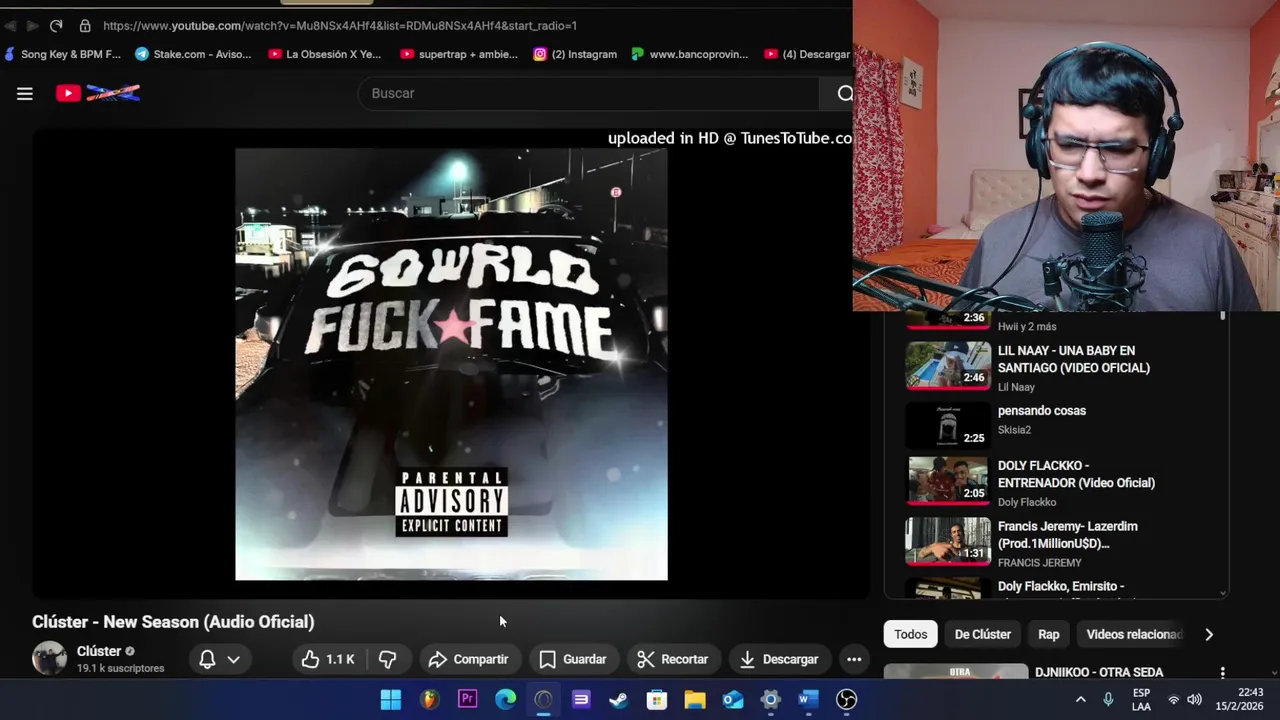The image size is (1280, 720).
Task: Open Clúster channel avatar
Action: (x=49, y=658)
